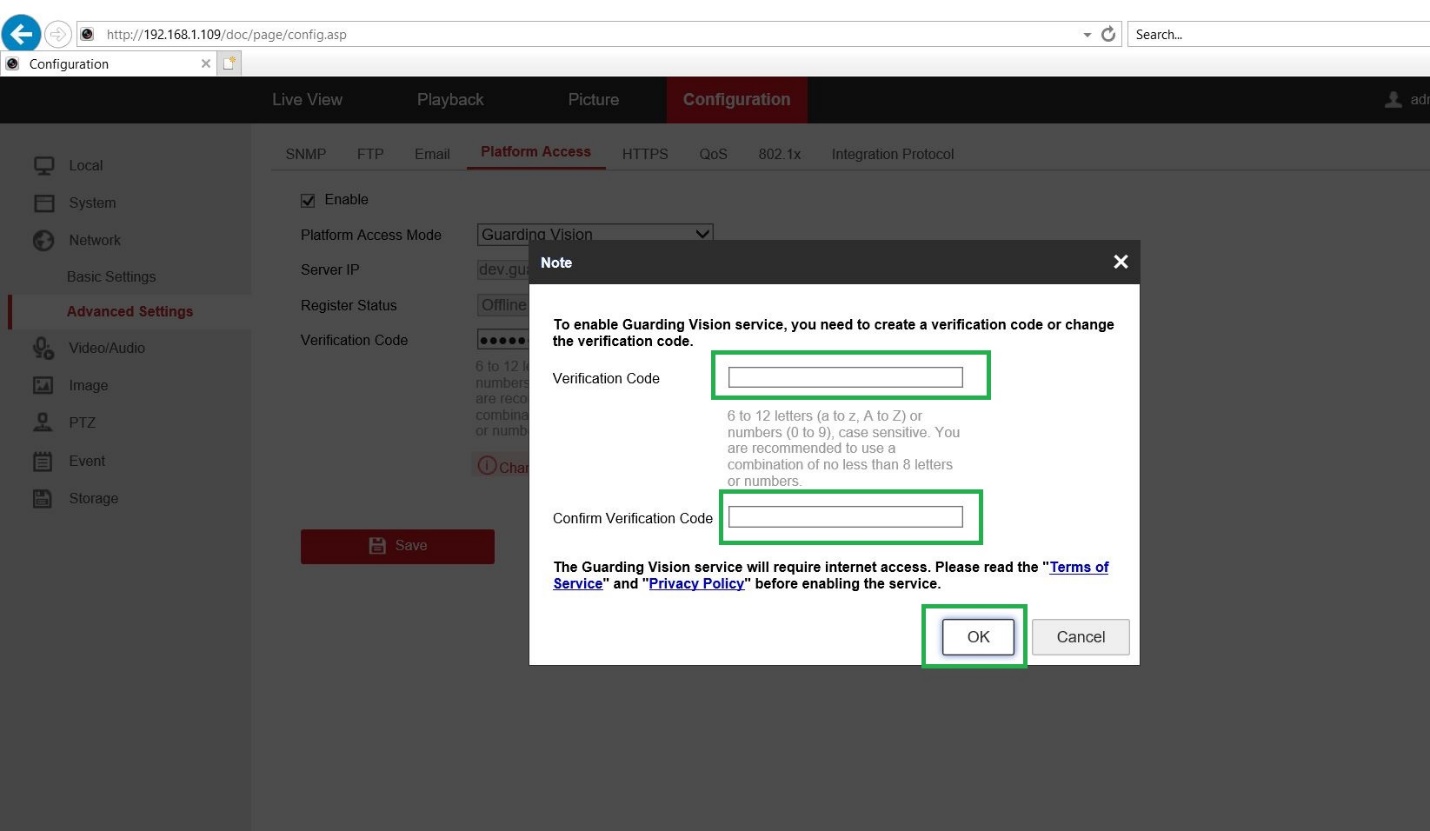The width and height of the screenshot is (1430, 831).
Task: Switch to Picture tab
Action: click(x=593, y=100)
